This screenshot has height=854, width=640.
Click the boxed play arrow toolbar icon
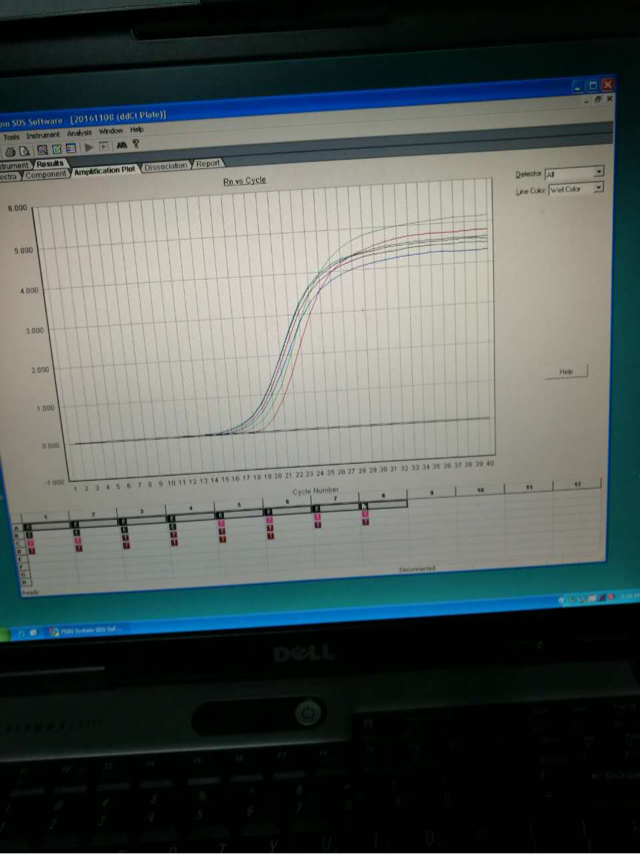[x=104, y=146]
